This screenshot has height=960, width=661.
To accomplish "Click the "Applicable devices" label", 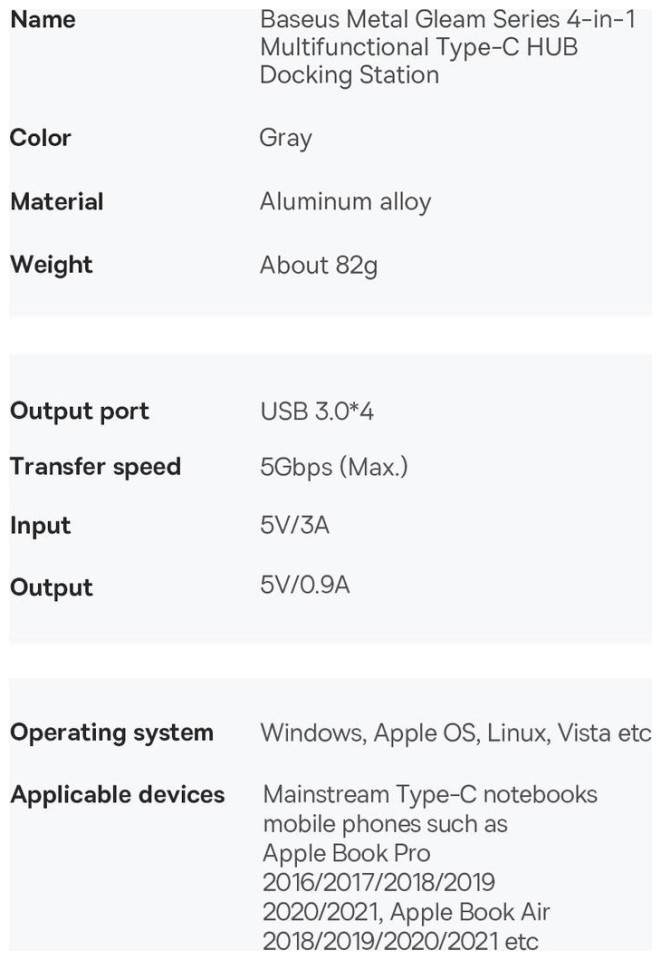I will click(117, 795).
